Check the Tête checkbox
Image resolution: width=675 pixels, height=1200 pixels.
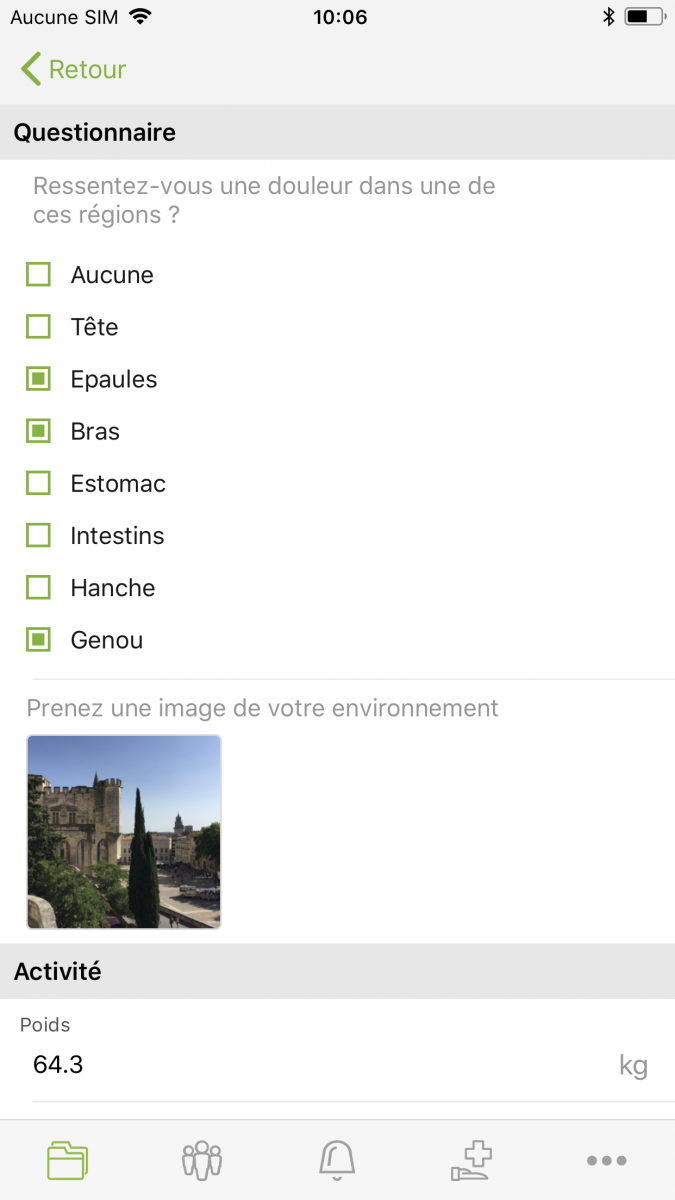(x=38, y=327)
